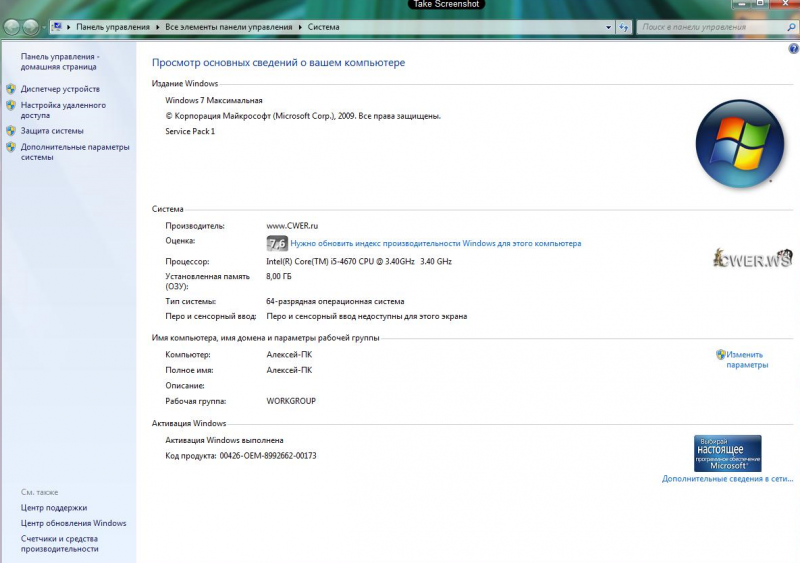
Task: Click the search Control Panel input field
Action: 712,27
